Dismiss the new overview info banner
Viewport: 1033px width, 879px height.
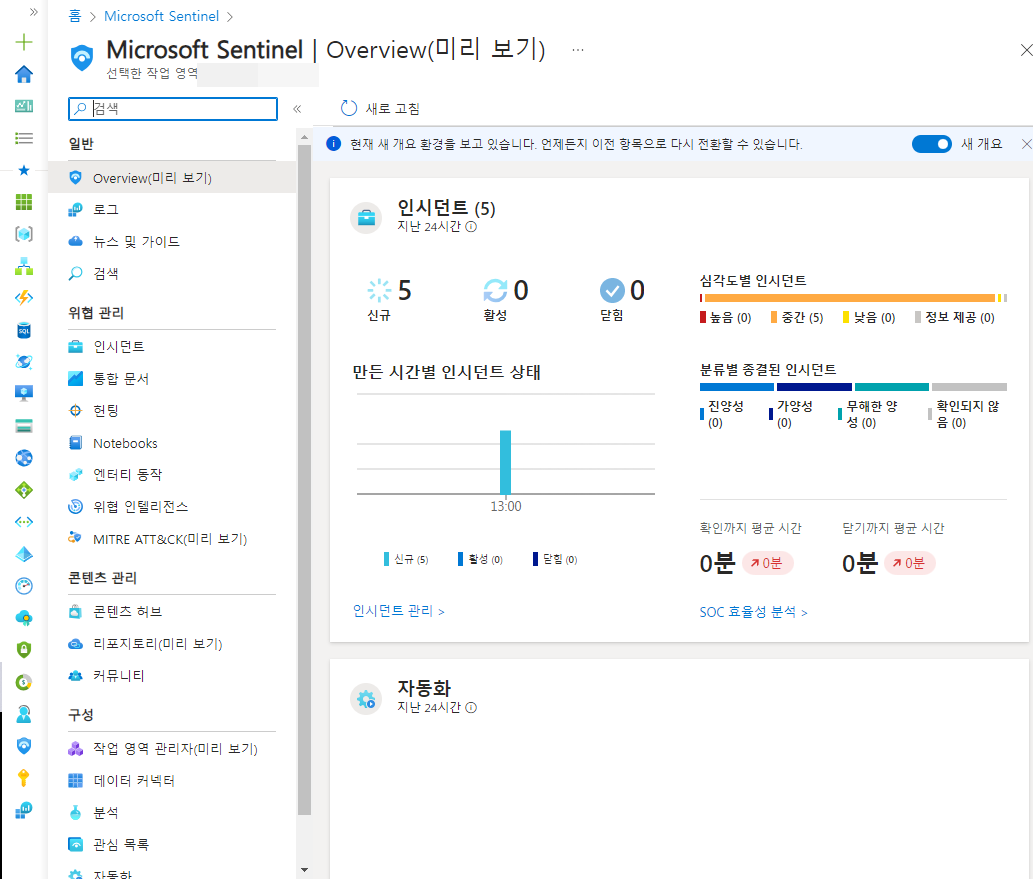pyautogui.click(x=1026, y=144)
